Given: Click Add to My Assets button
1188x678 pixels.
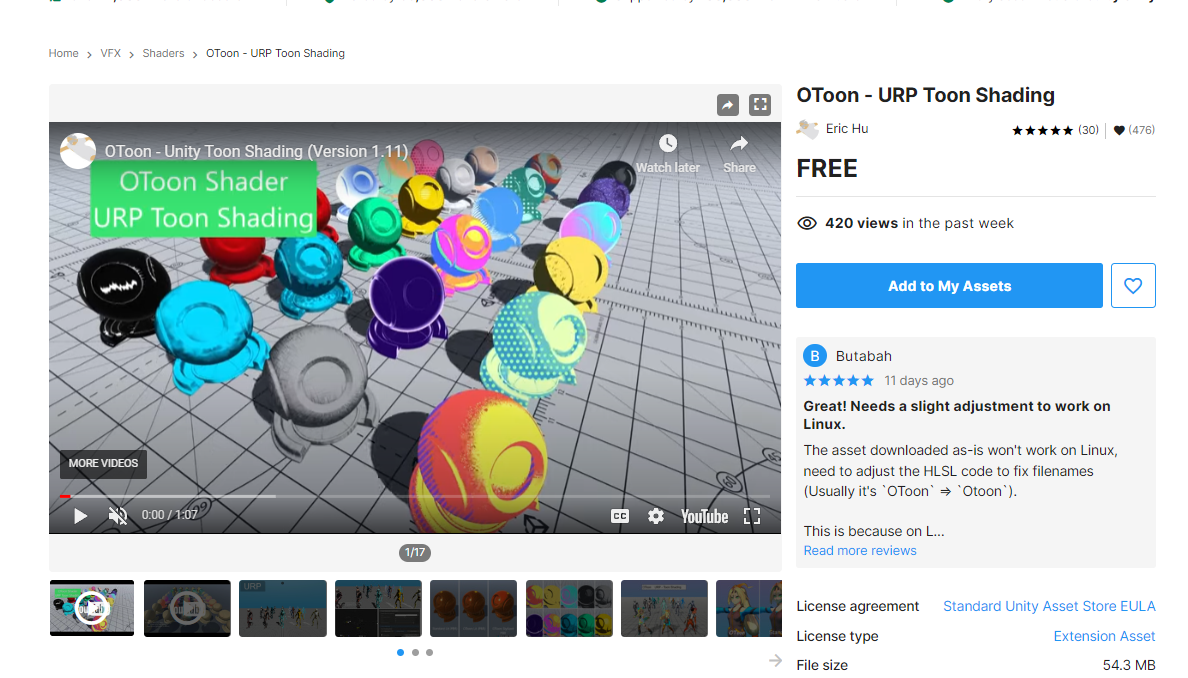Looking at the screenshot, I should [x=949, y=286].
